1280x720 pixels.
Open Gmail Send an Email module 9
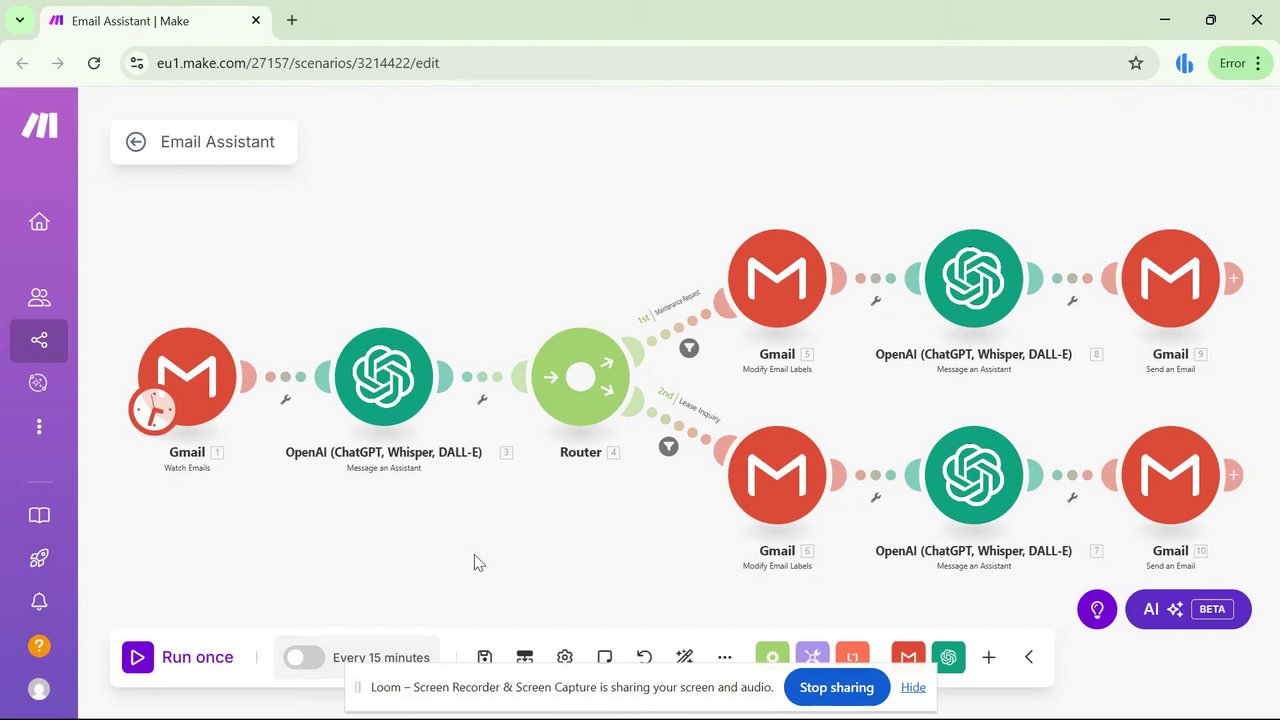click(x=1171, y=279)
